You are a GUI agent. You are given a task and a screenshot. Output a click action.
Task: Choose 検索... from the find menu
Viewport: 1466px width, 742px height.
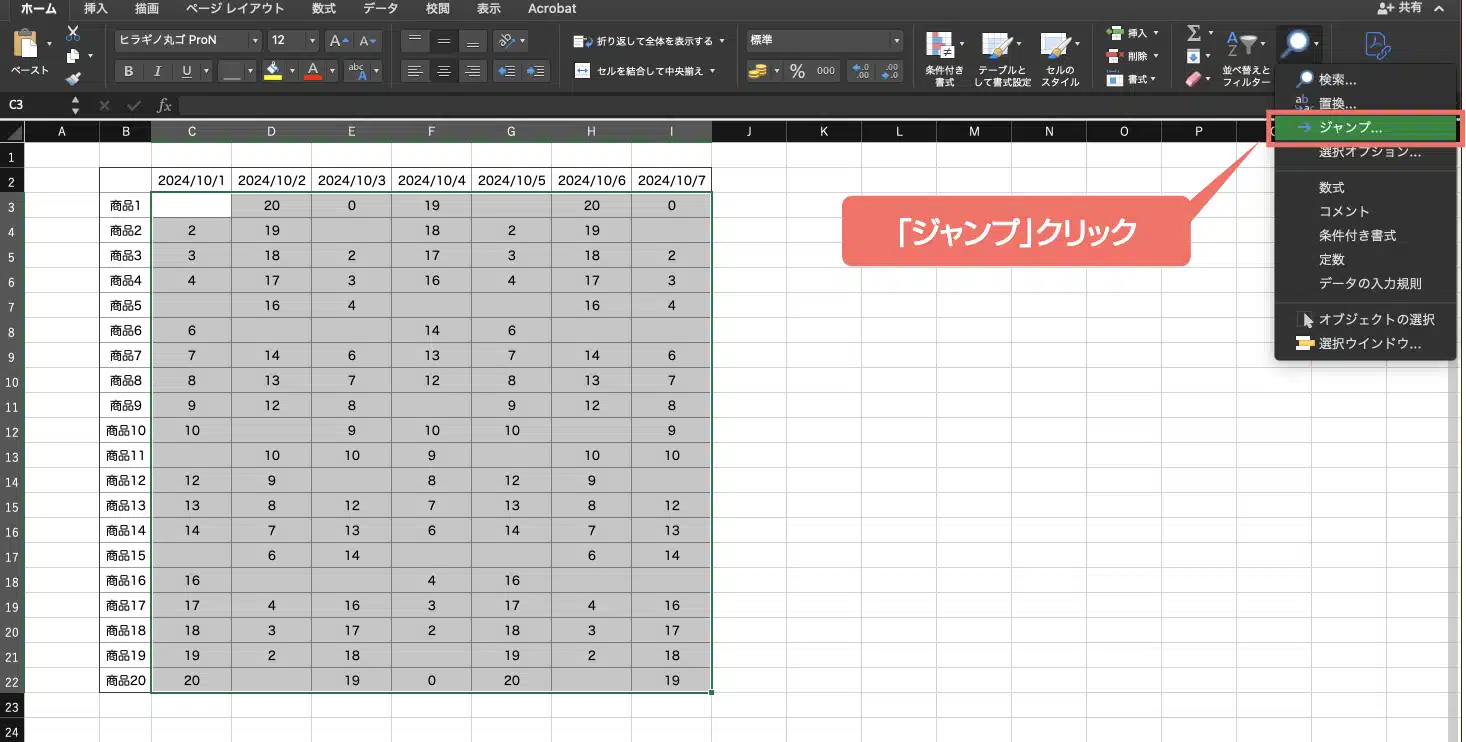pyautogui.click(x=1365, y=79)
